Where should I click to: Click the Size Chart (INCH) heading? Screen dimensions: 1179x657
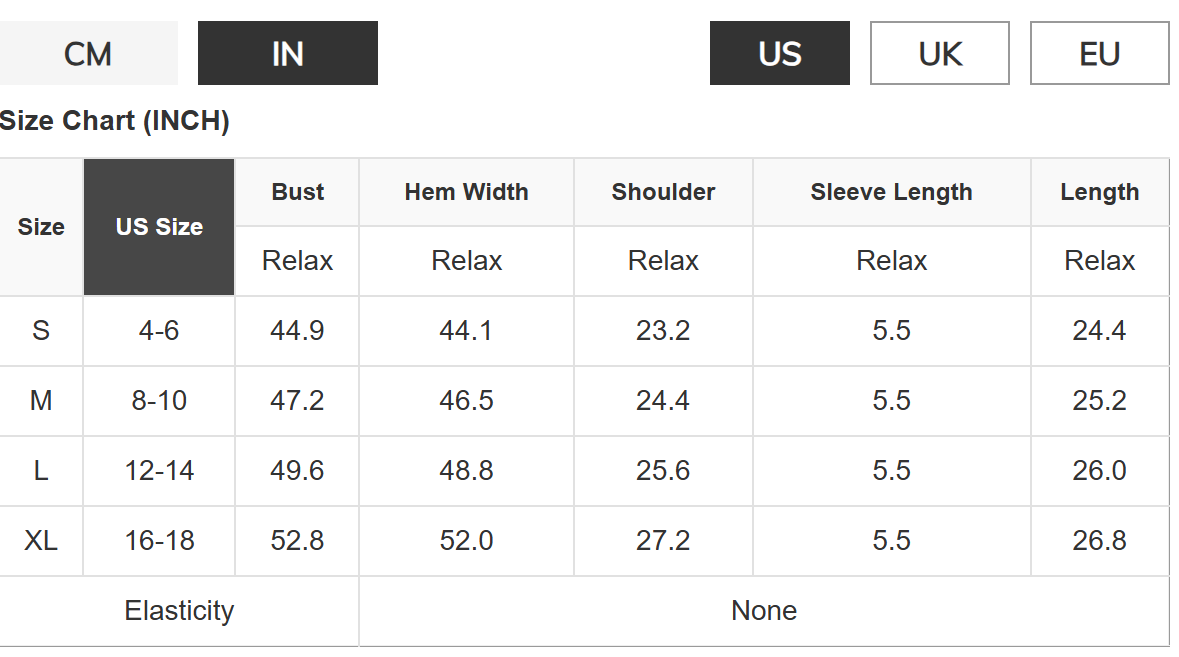(x=115, y=121)
